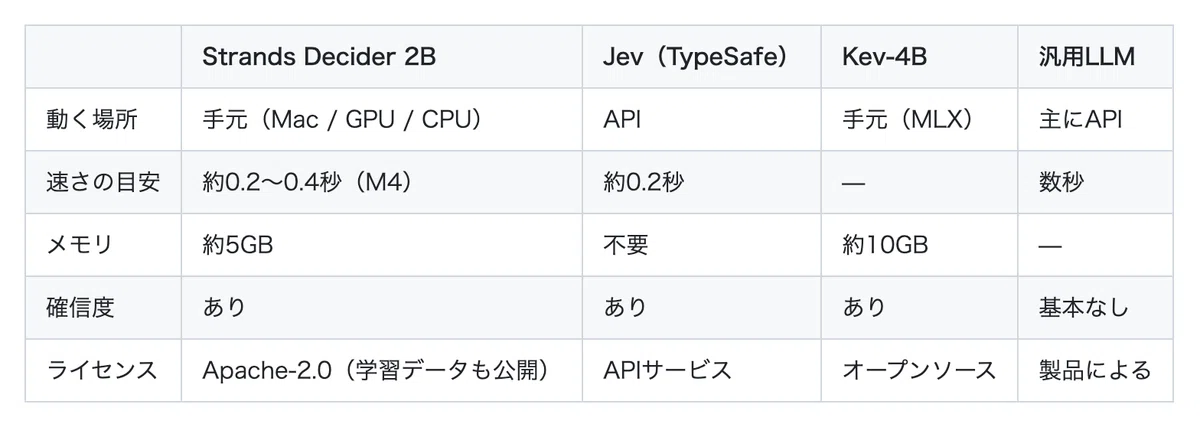This screenshot has width=1200, height=427.
Task: Click the 約10GB memory cell
Action: tap(884, 245)
